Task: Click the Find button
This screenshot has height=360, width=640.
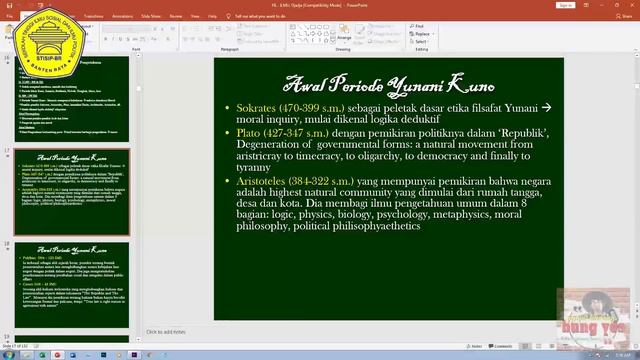Action: [x=417, y=26]
